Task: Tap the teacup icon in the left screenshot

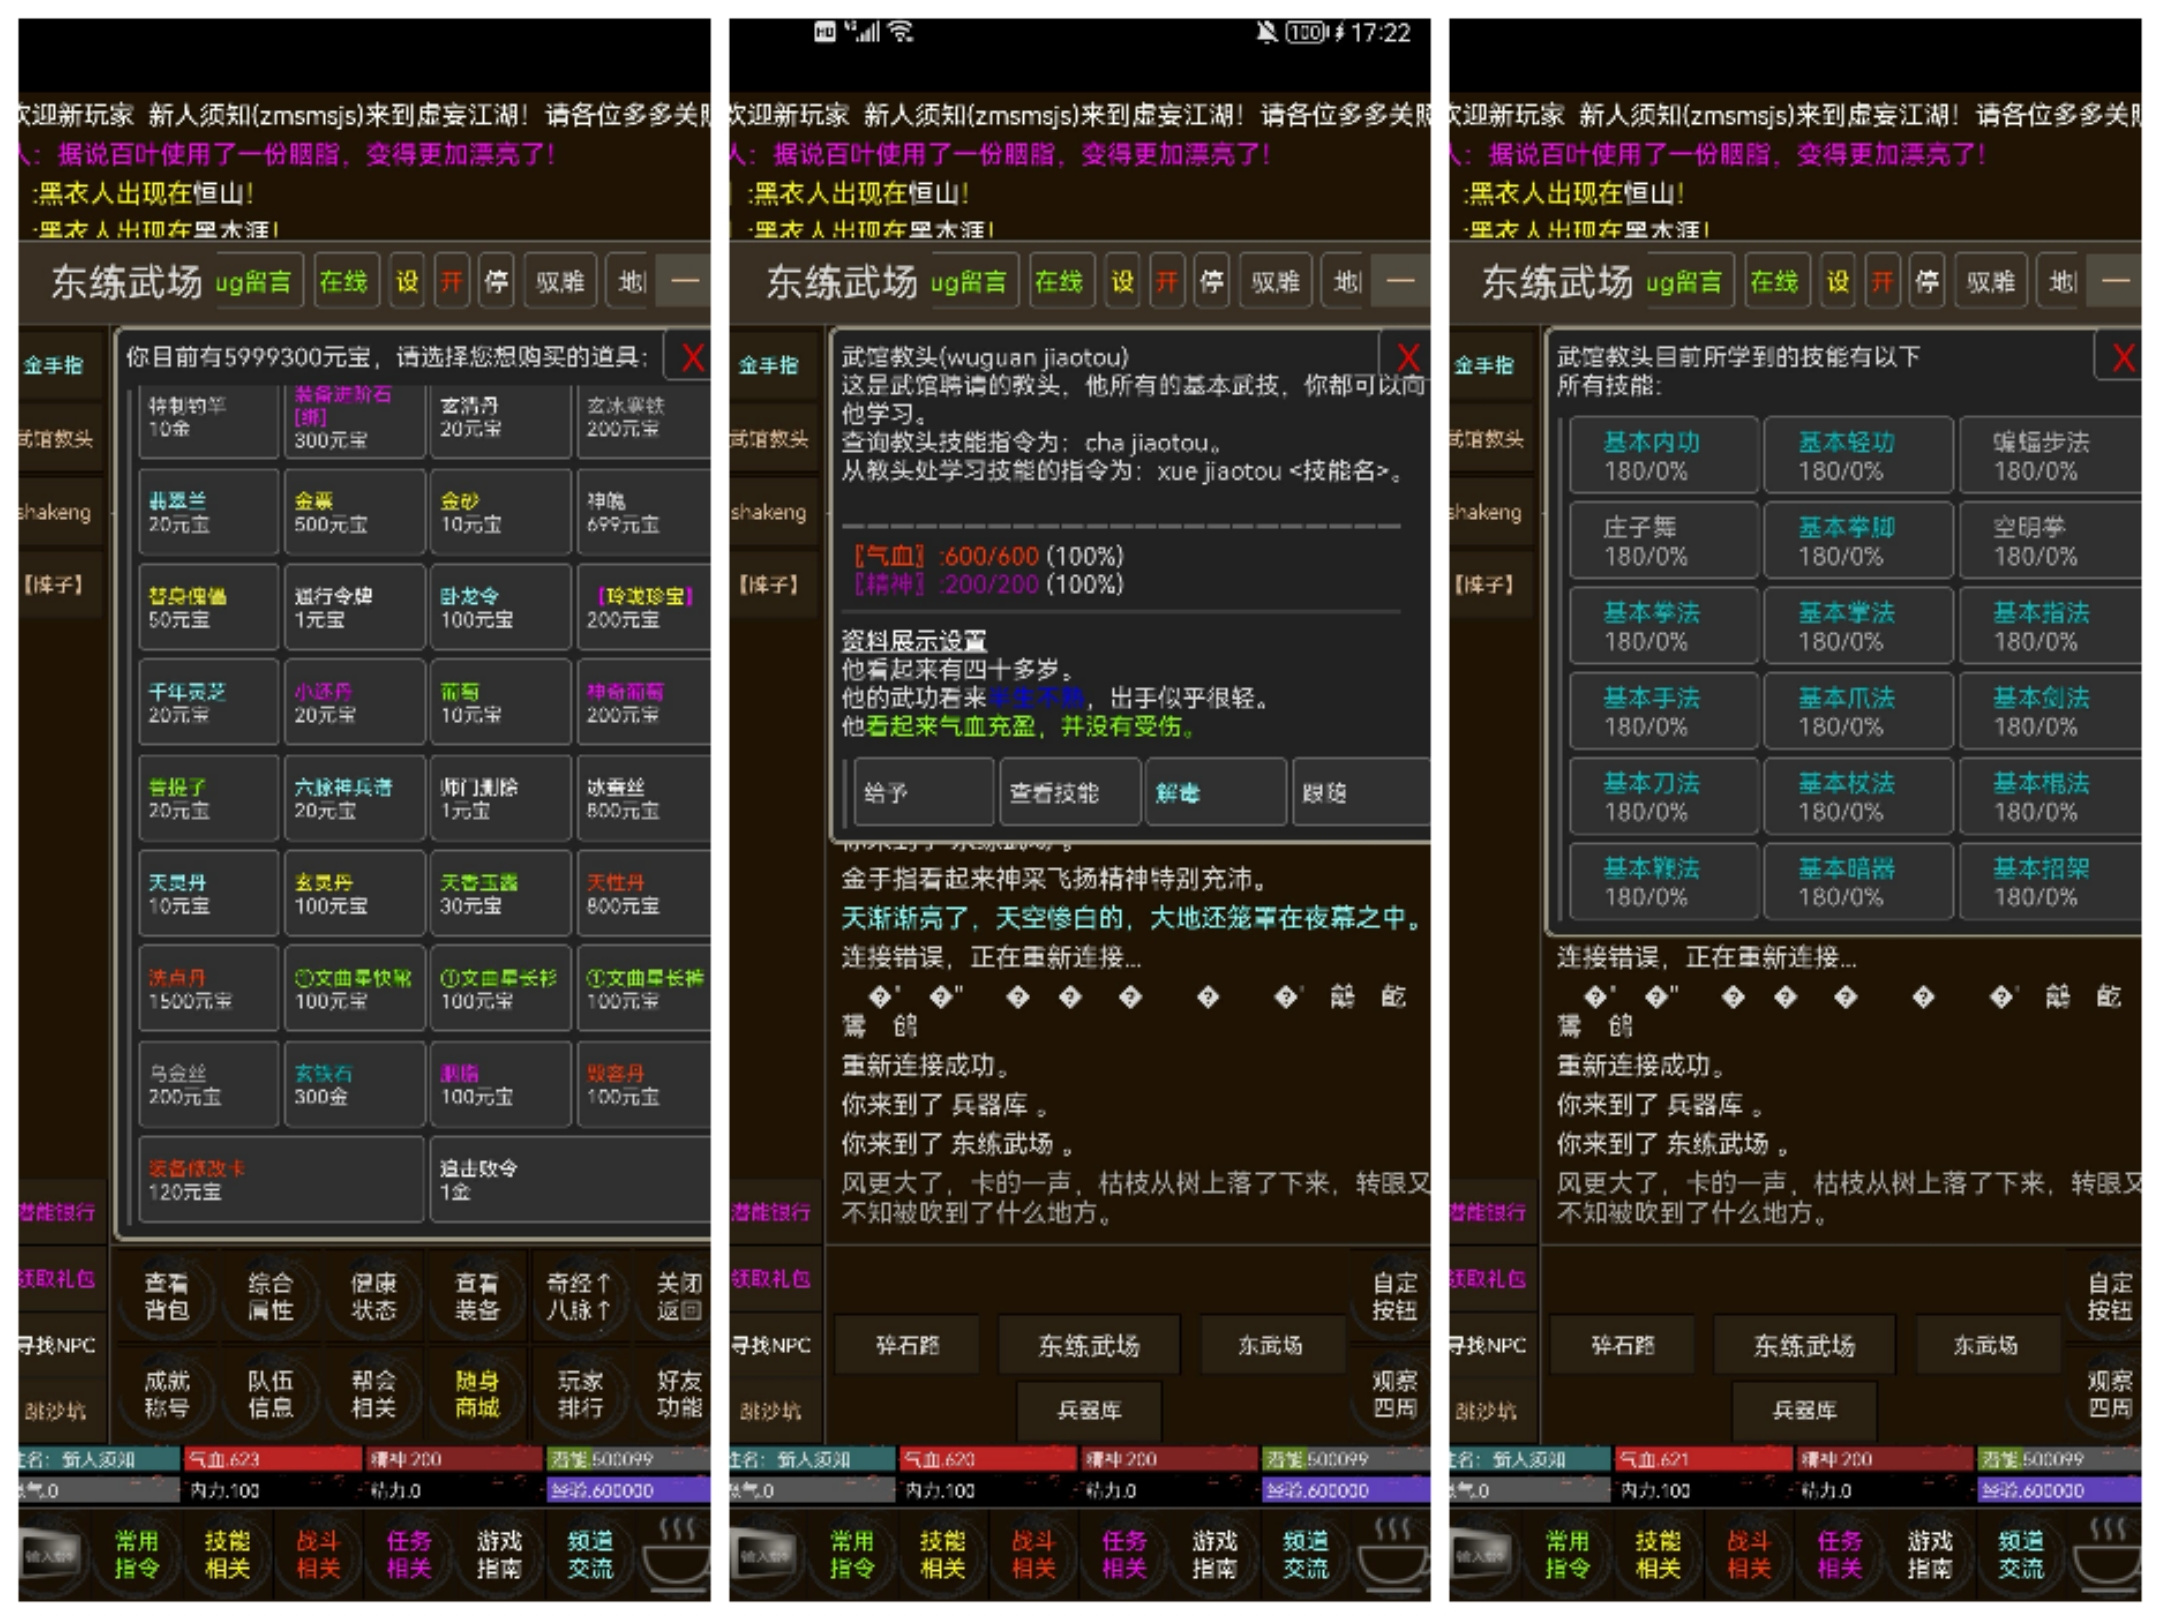Action: click(x=675, y=1555)
